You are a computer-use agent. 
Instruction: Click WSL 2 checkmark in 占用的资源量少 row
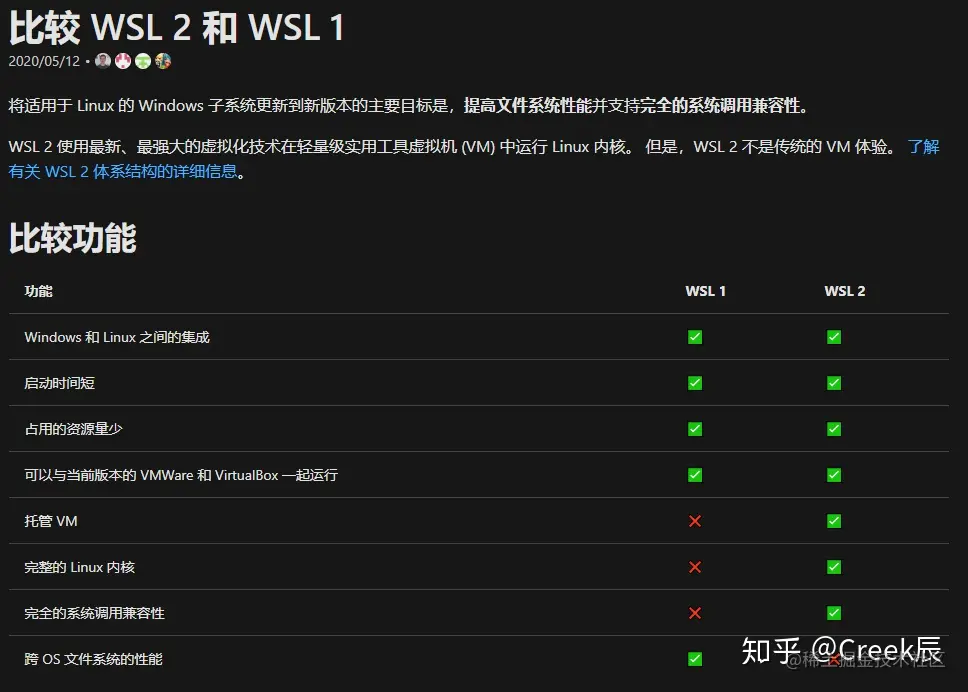click(x=834, y=429)
